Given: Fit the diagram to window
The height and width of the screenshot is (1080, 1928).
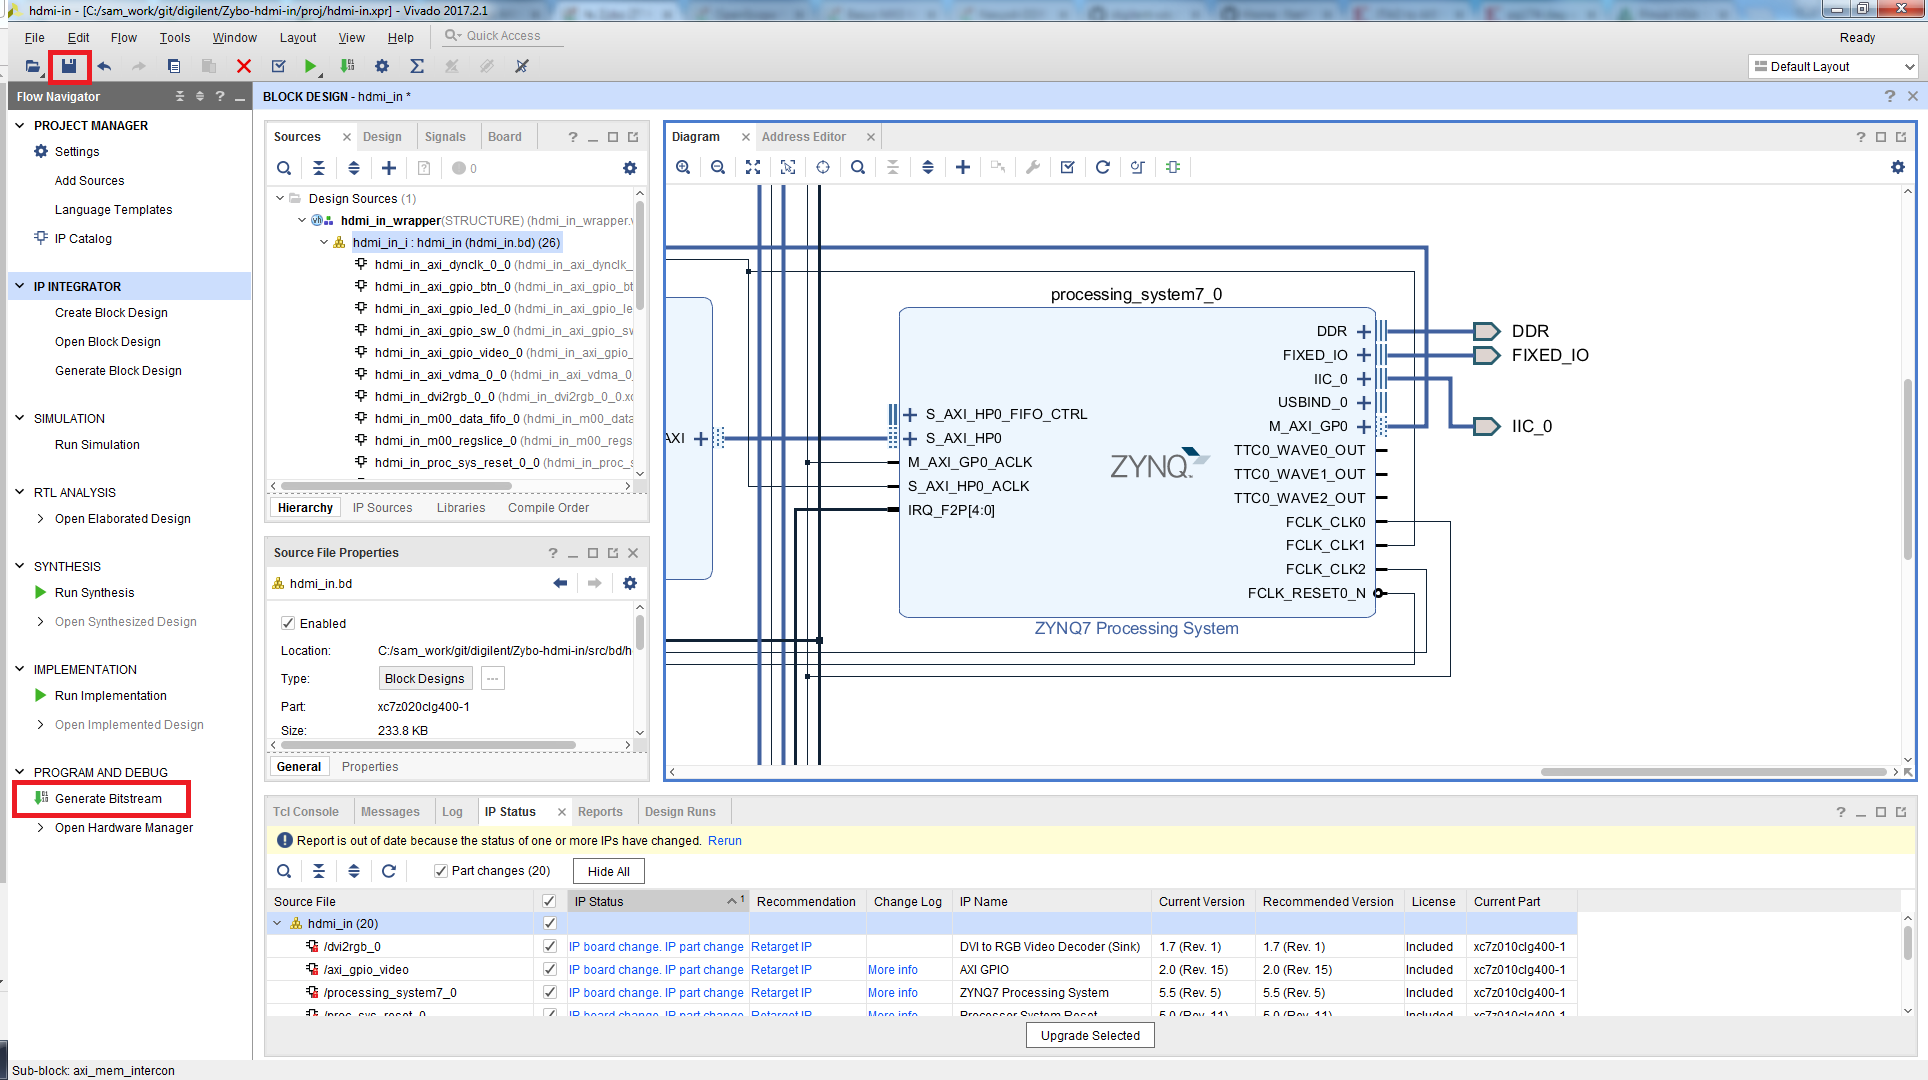Looking at the screenshot, I should [753, 167].
